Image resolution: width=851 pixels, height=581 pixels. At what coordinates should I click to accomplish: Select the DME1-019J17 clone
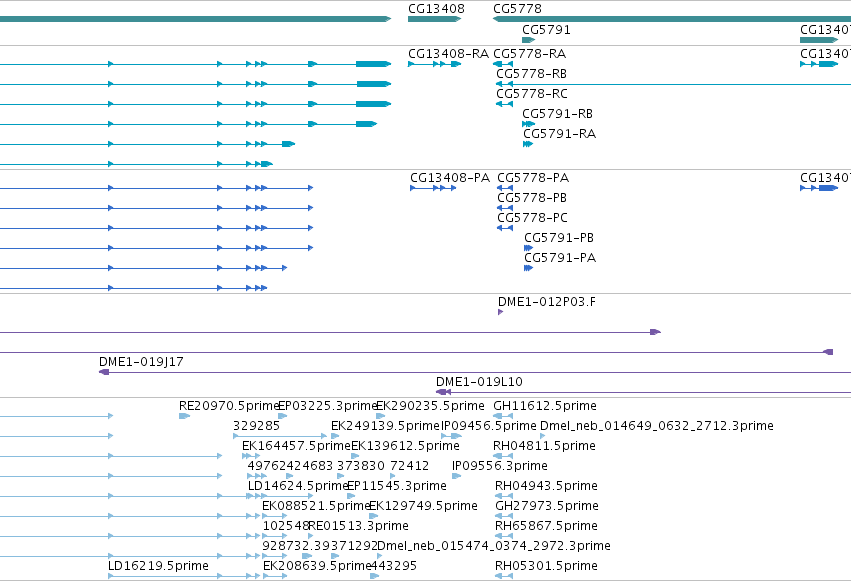[475, 372]
